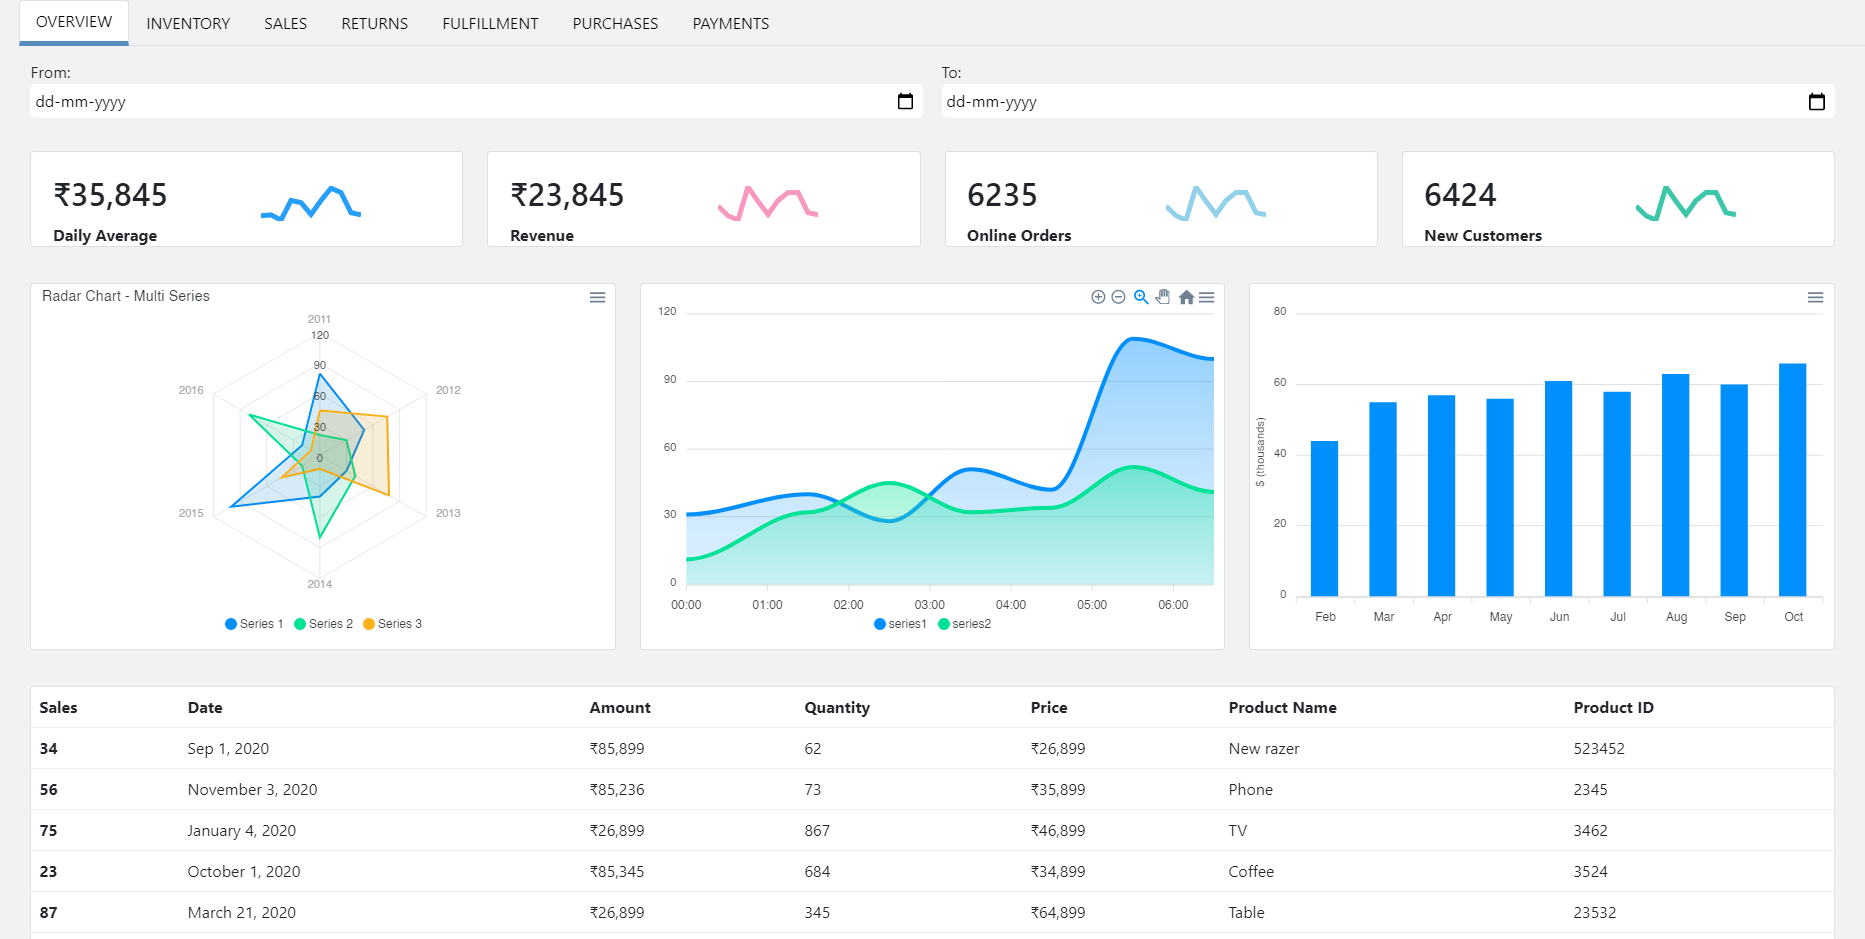Click the ₹85,345 amount cell
1865x939 pixels.
click(617, 871)
